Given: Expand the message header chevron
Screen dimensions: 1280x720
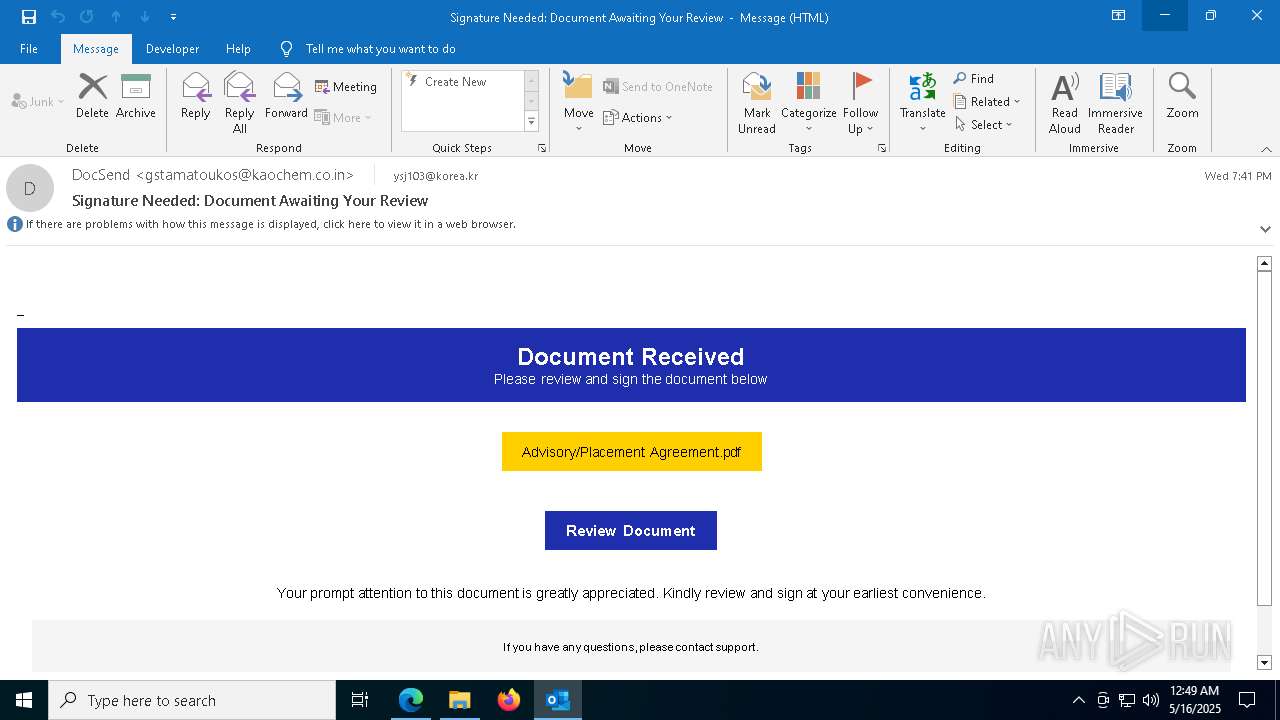Looking at the screenshot, I should coord(1265,229).
